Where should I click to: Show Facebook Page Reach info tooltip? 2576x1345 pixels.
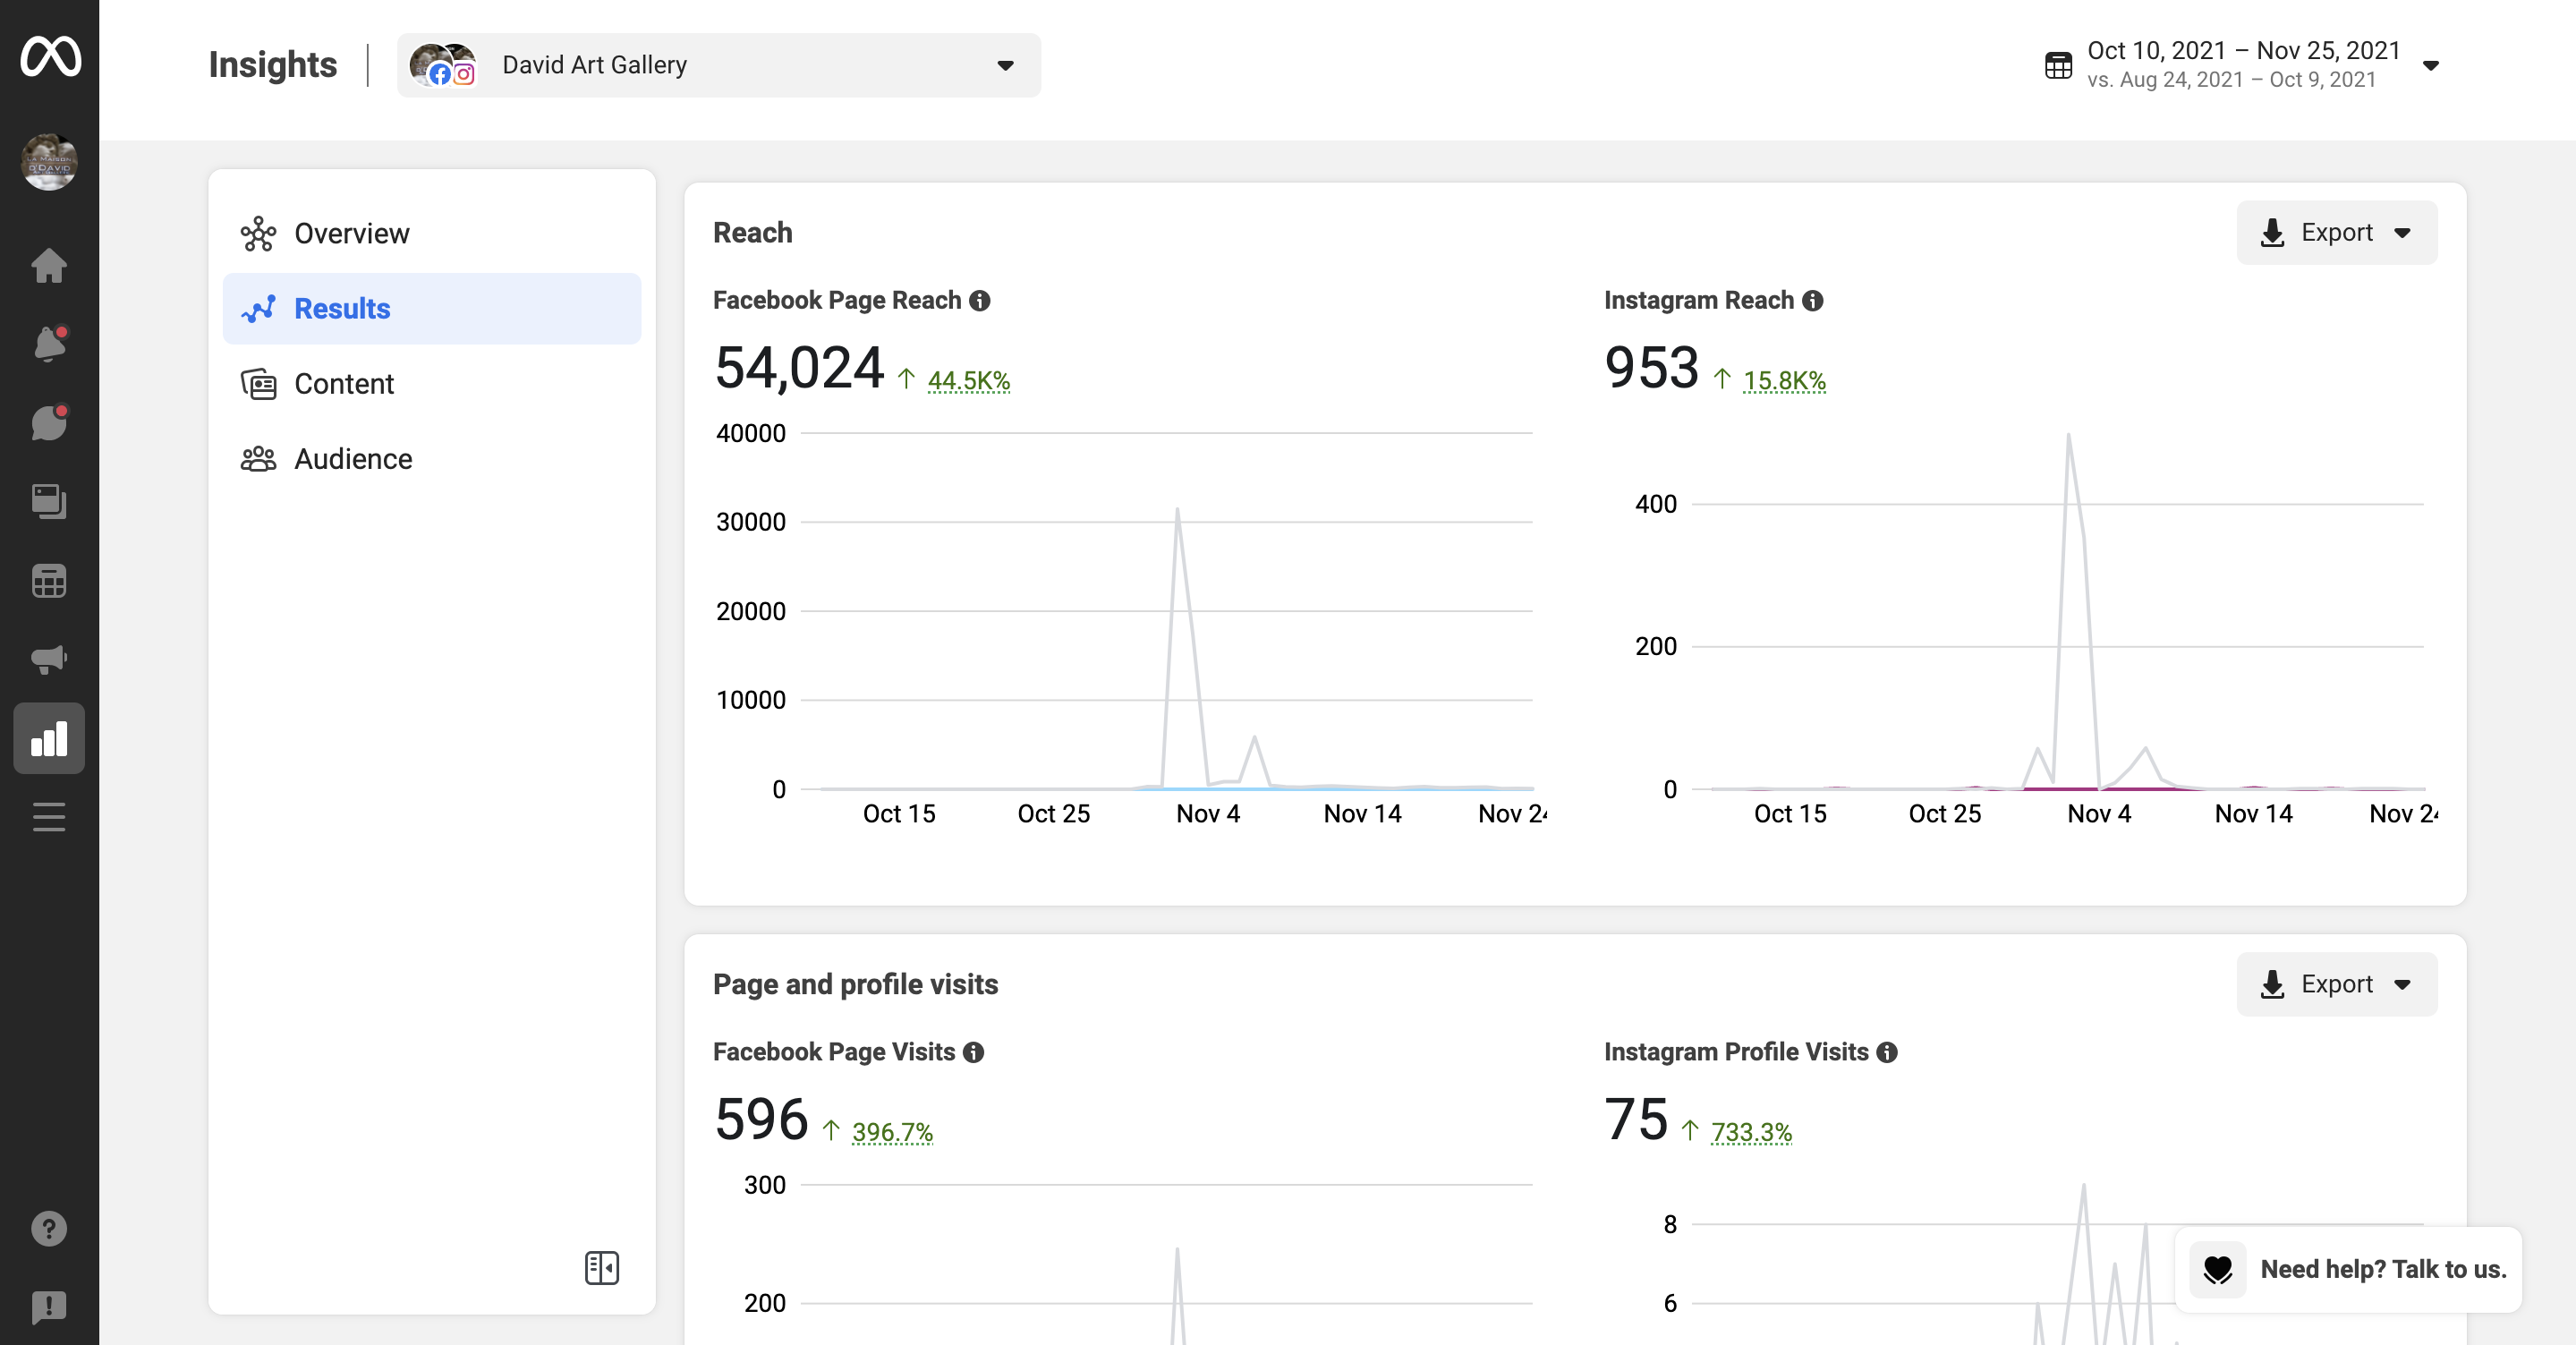(x=980, y=301)
